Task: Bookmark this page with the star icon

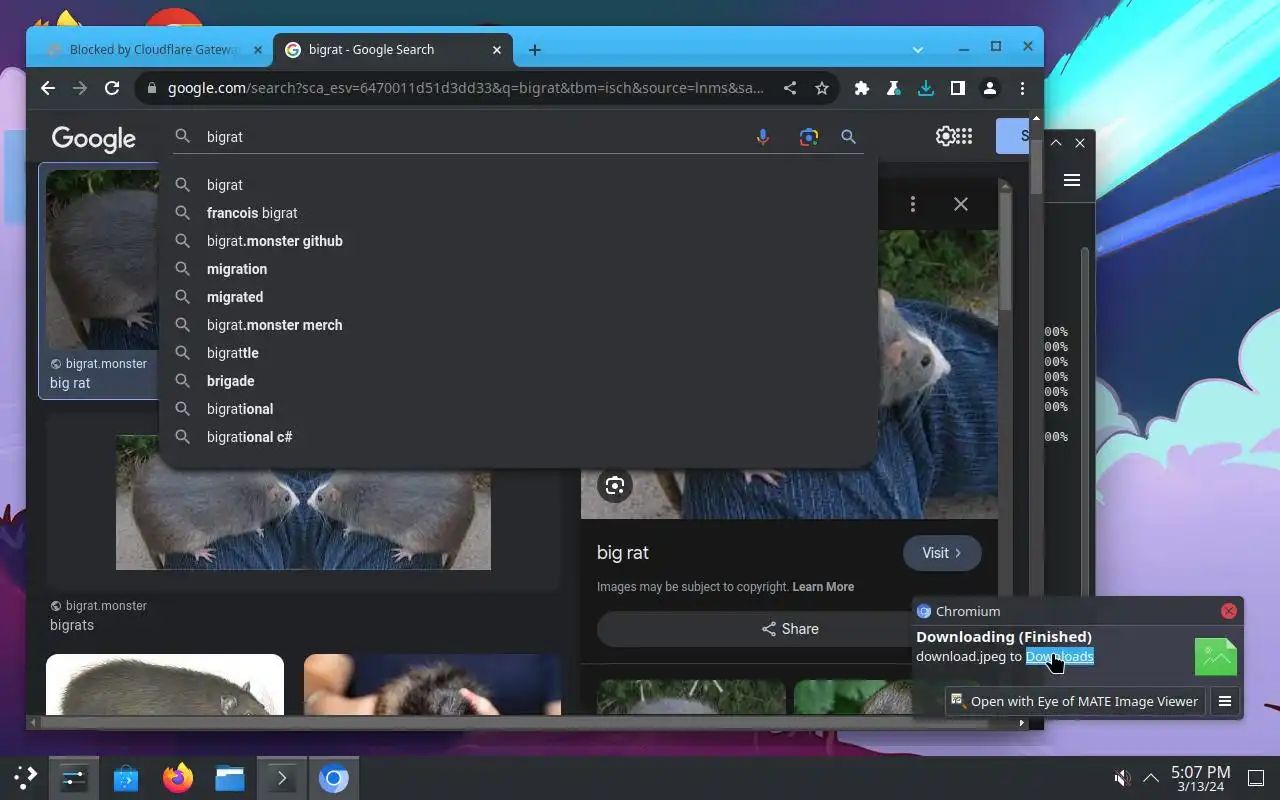Action: [x=822, y=88]
